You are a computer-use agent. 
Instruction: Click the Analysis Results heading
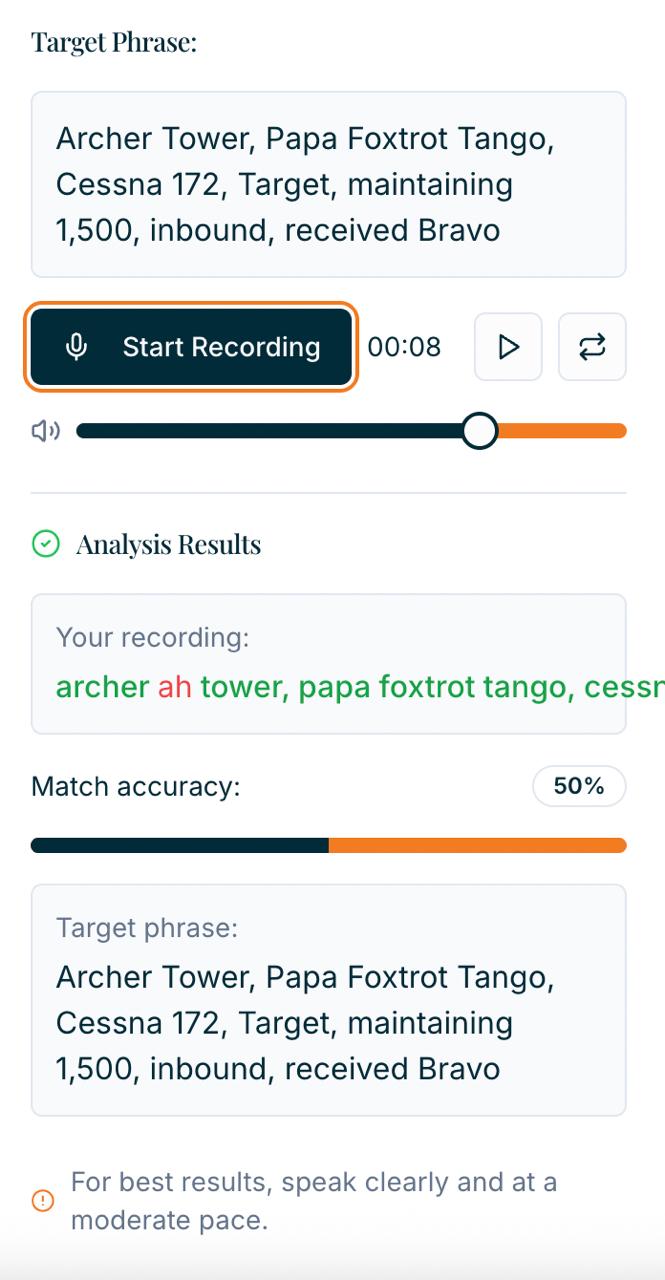click(x=170, y=543)
